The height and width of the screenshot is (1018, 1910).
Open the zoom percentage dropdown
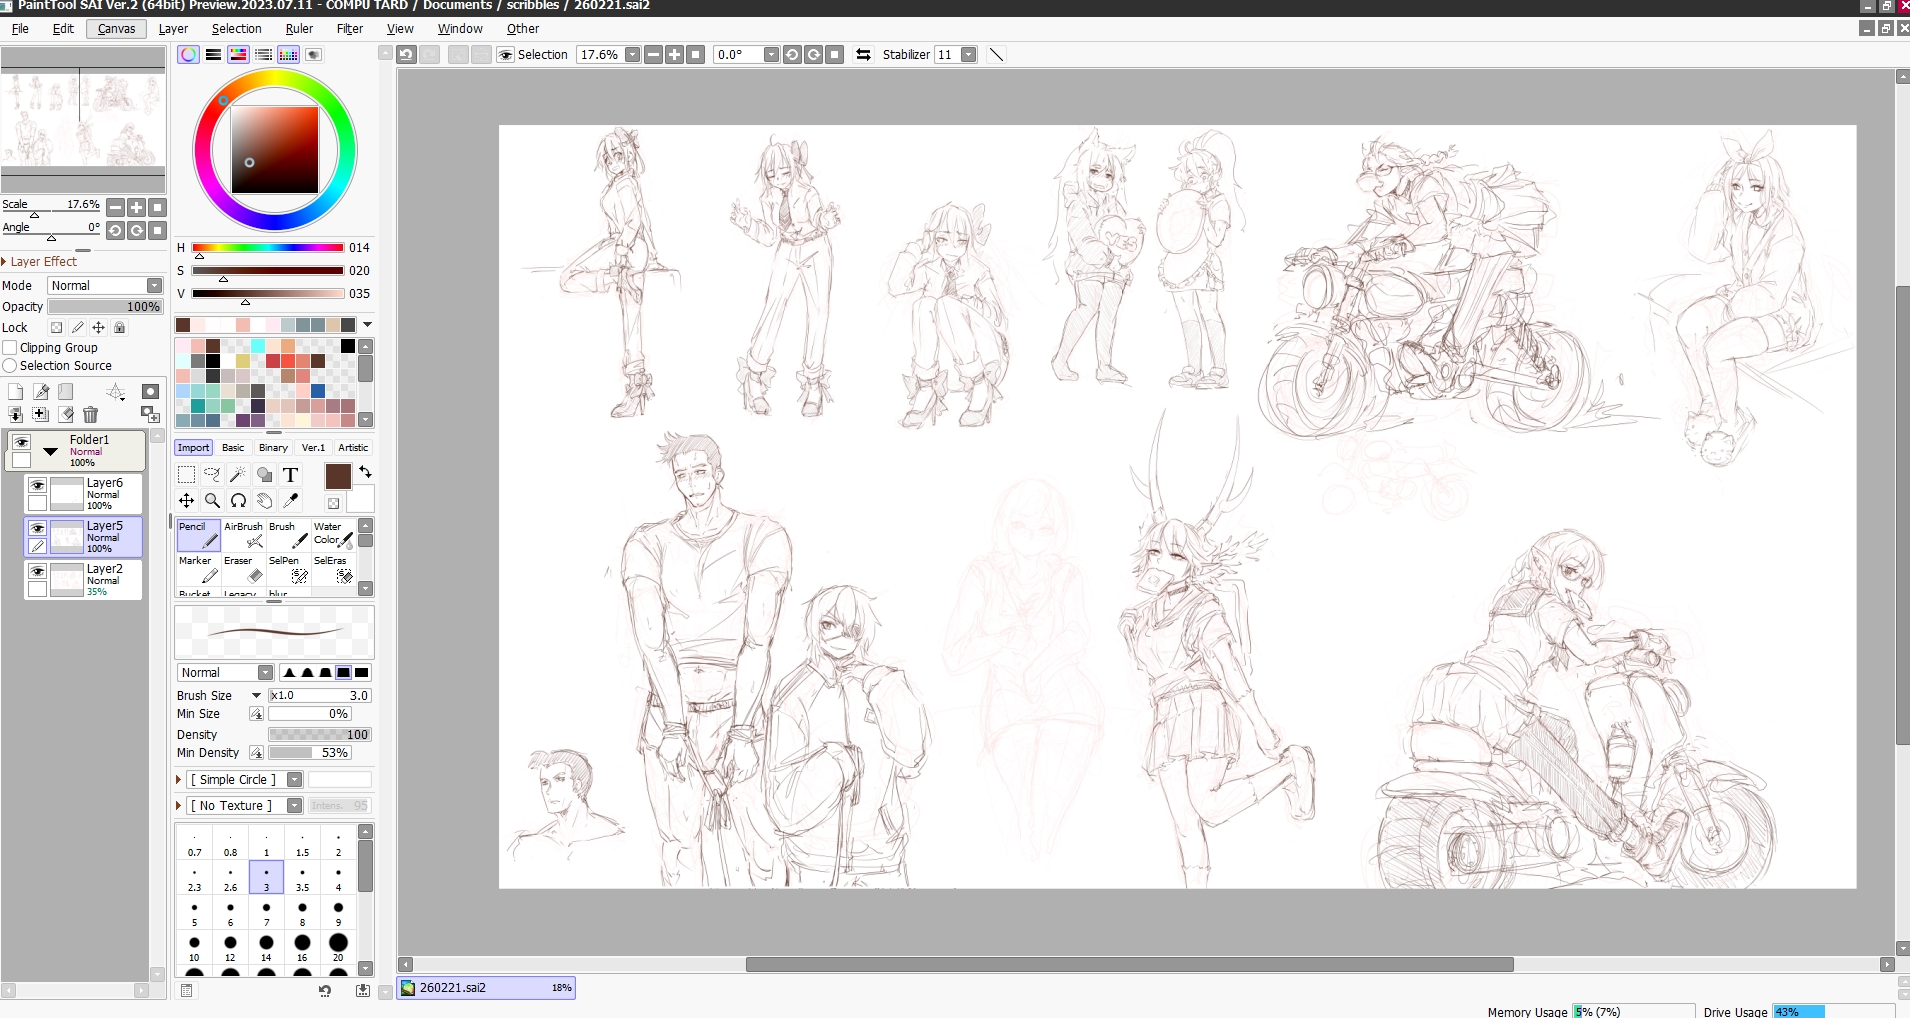(632, 55)
